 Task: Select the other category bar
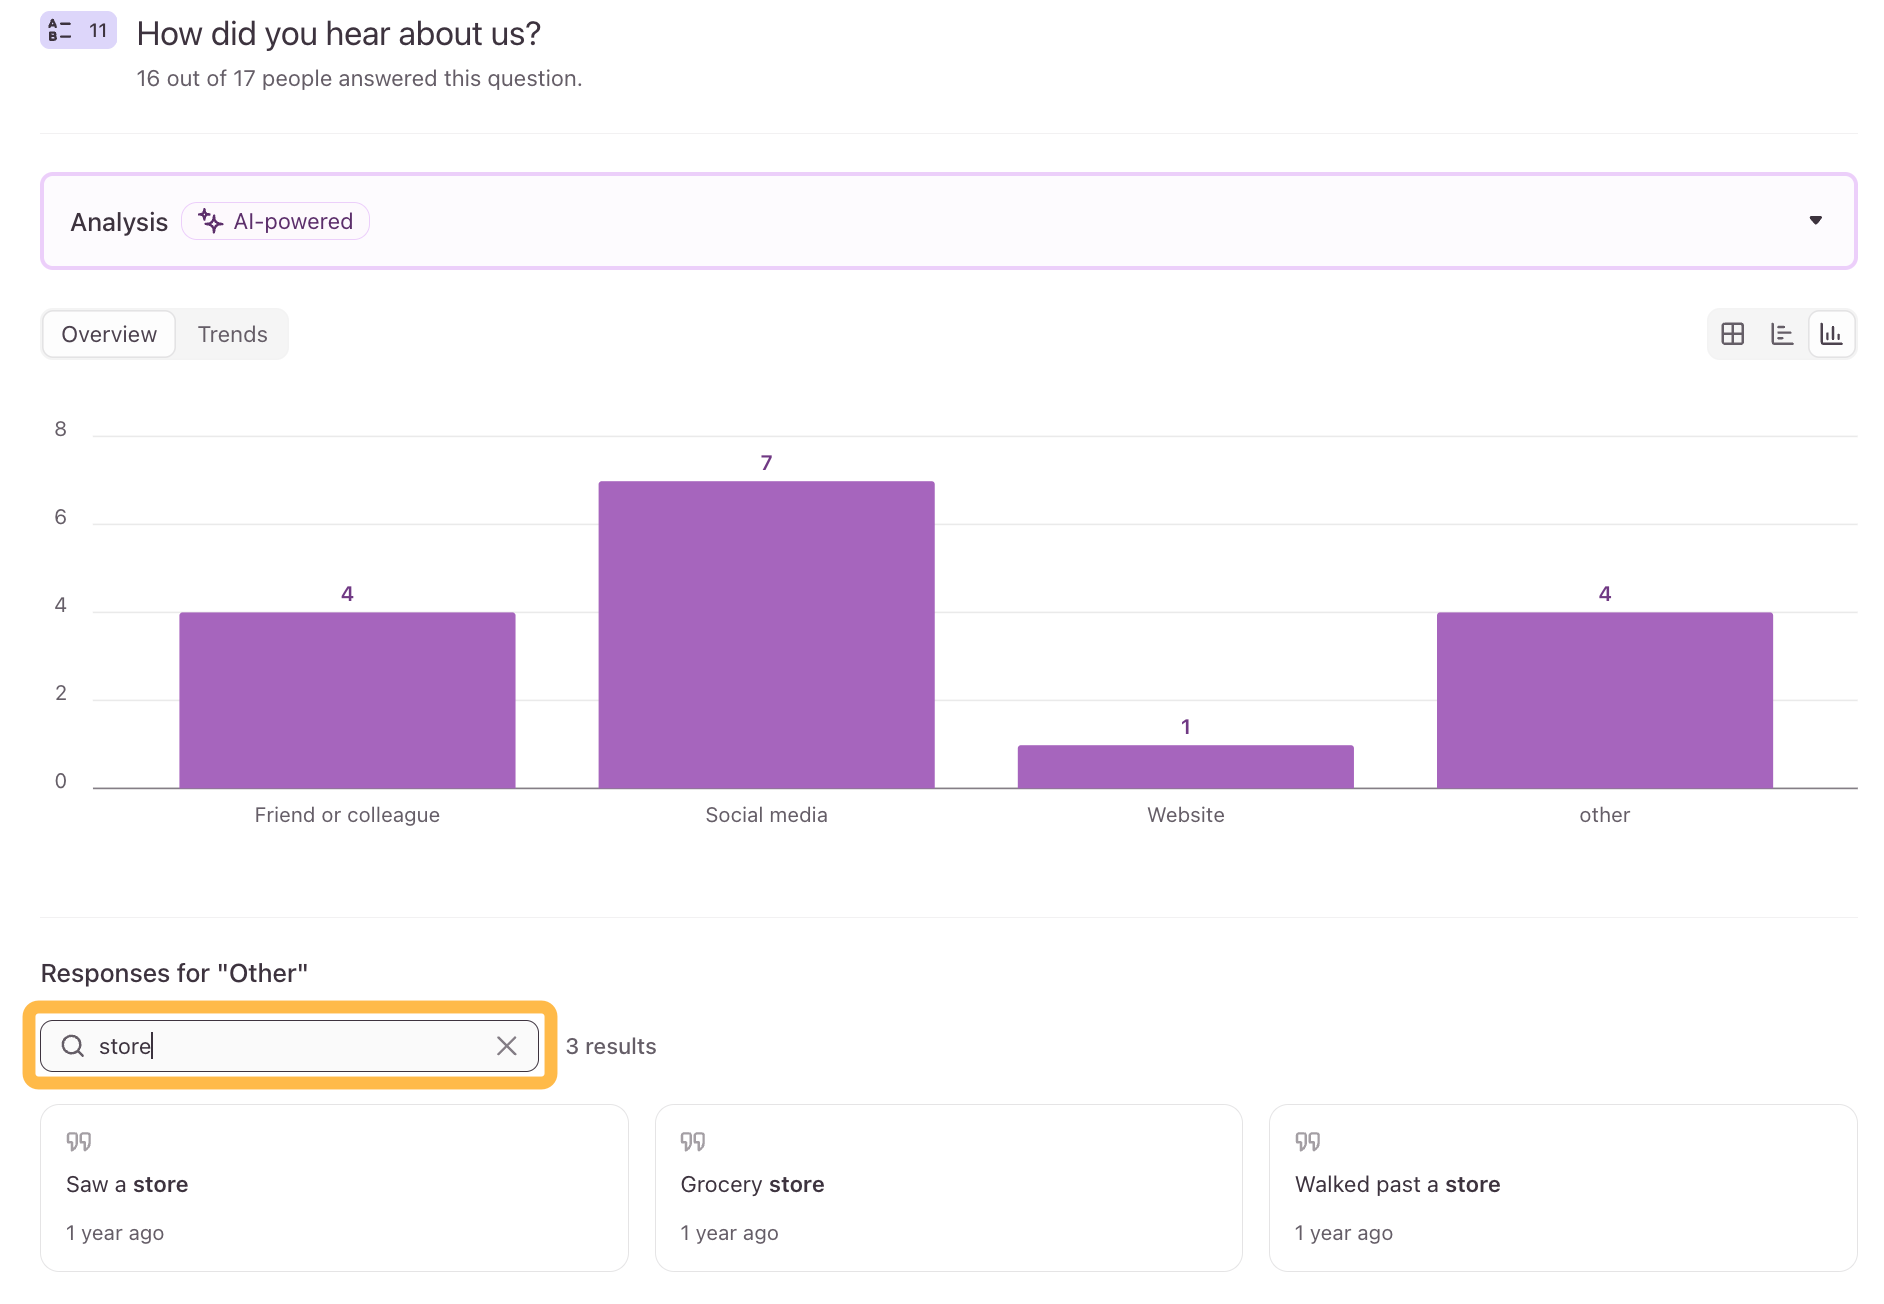[x=1605, y=700]
